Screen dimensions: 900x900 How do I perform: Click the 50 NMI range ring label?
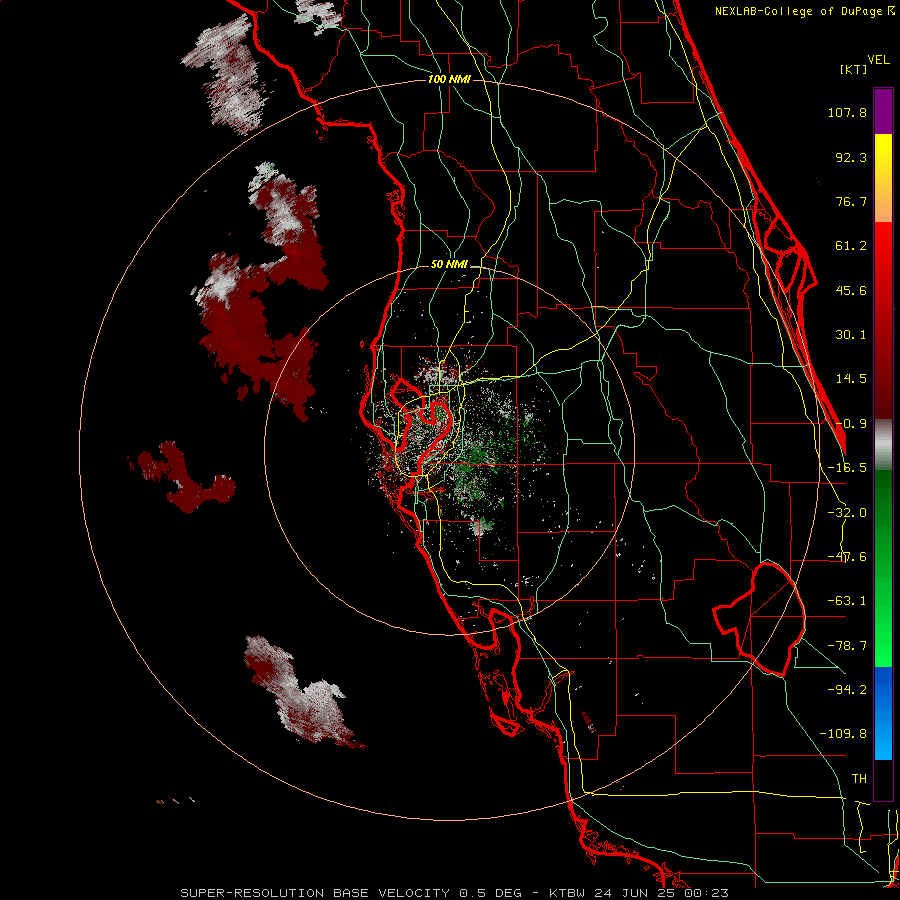(x=449, y=264)
